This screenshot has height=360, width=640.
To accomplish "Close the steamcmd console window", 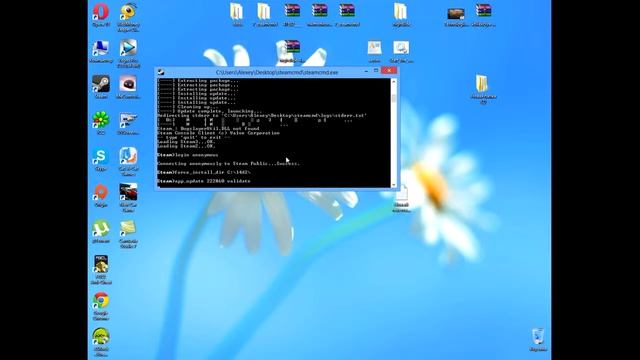I will [389, 71].
